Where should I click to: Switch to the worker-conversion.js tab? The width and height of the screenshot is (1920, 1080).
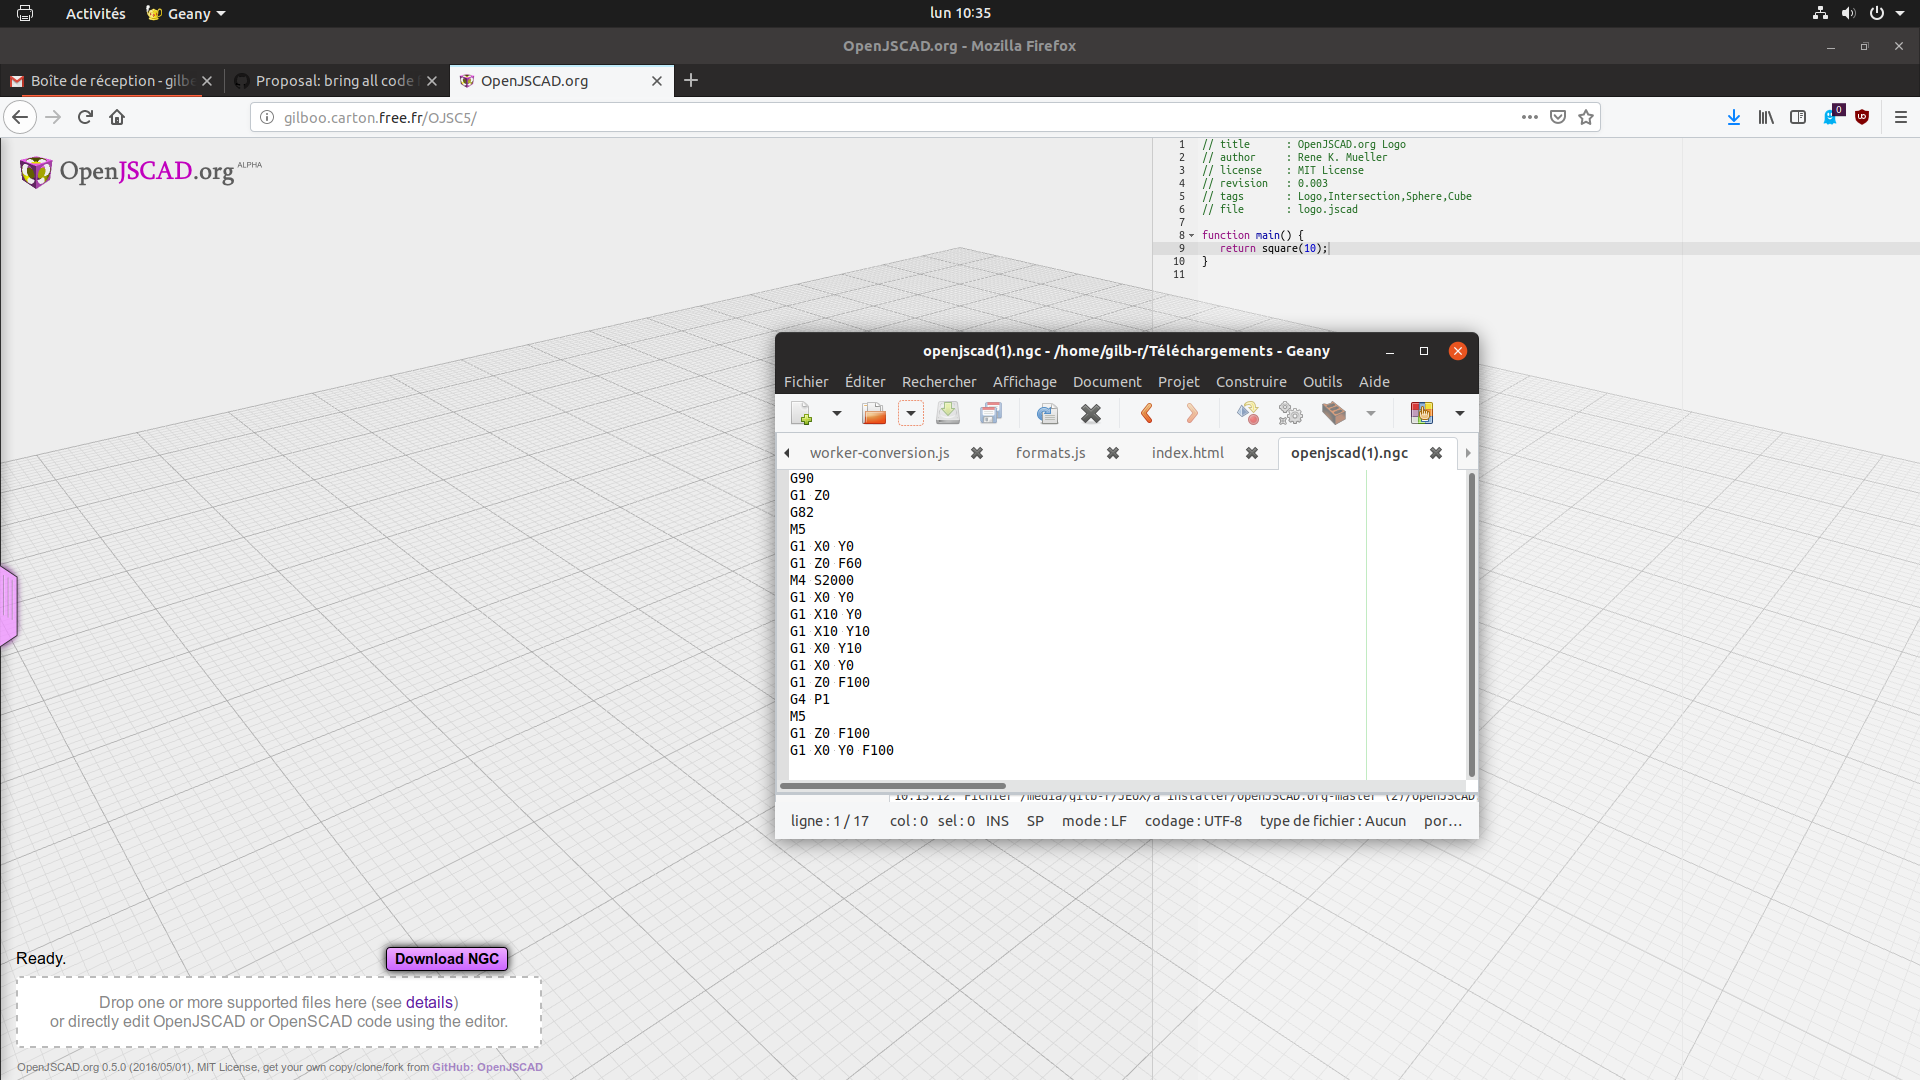coord(879,453)
